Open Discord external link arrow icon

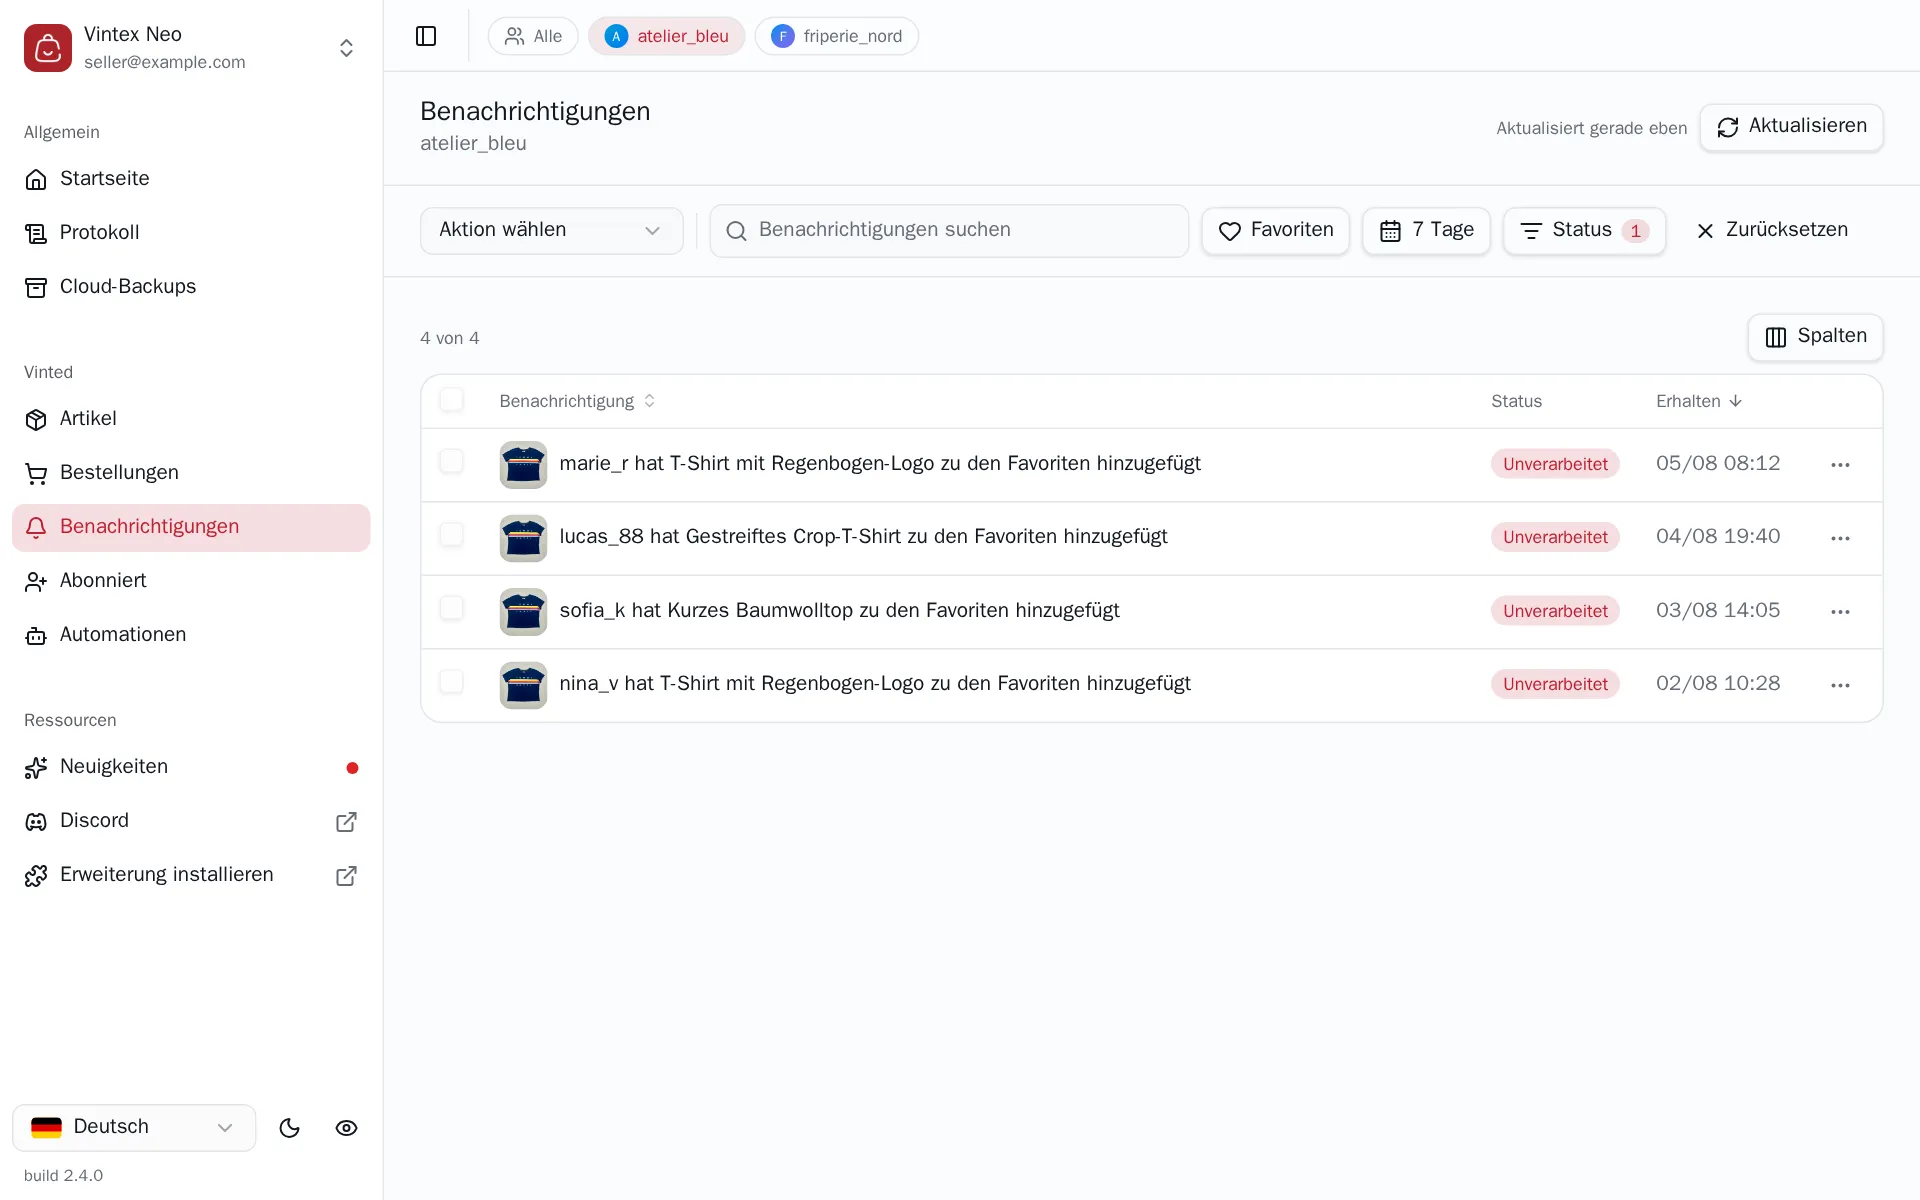coord(346,821)
